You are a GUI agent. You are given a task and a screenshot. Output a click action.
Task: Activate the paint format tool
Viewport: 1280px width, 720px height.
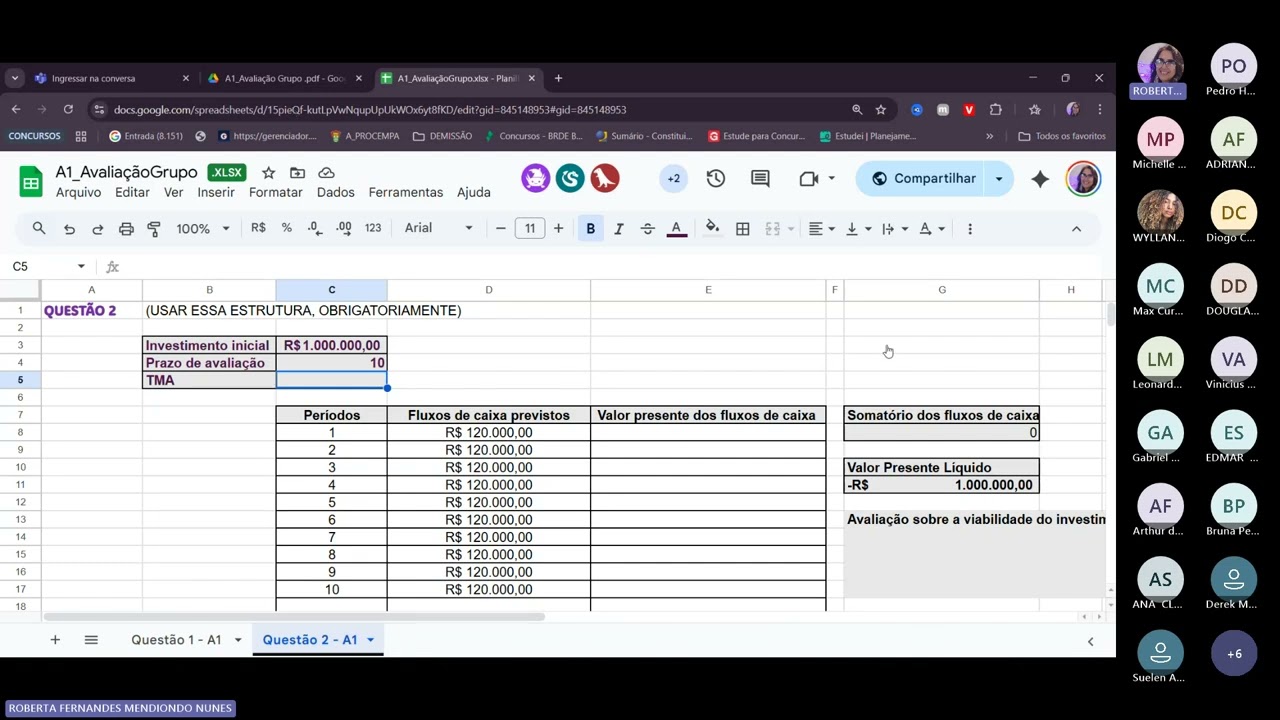coord(154,229)
